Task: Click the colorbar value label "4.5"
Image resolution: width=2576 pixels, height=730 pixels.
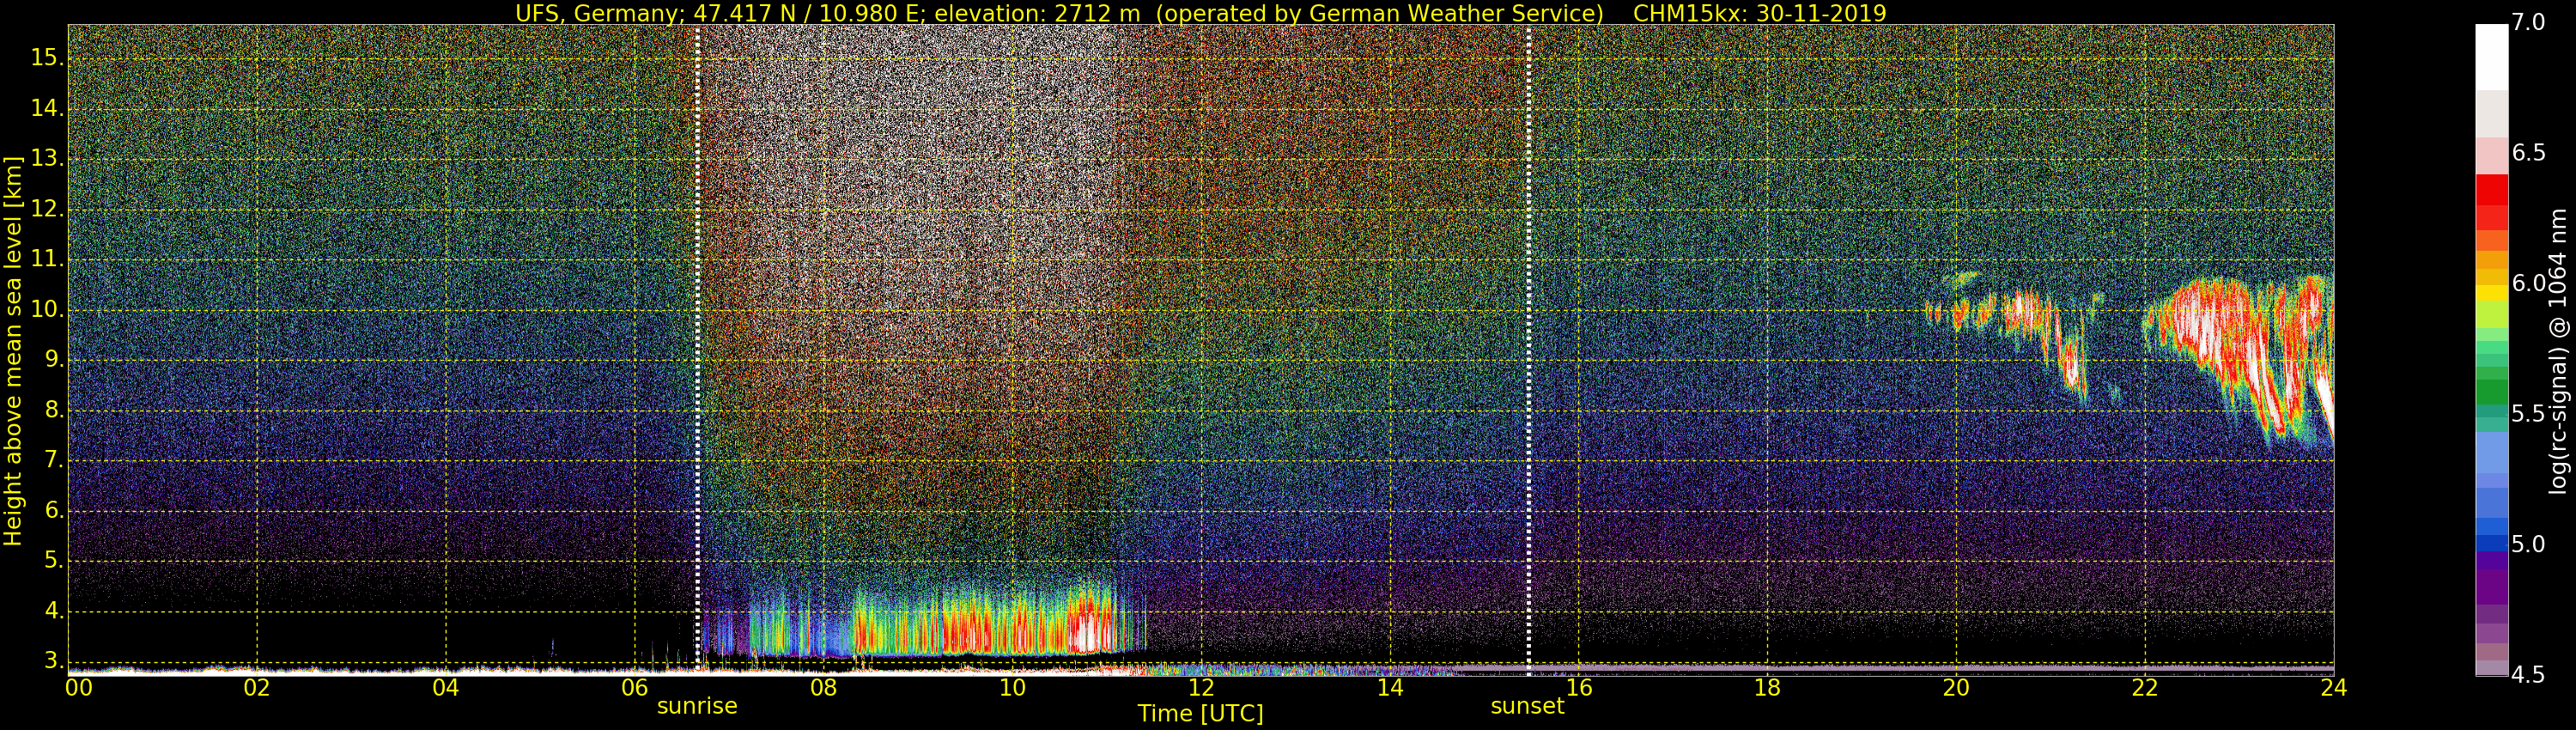Action: click(x=2529, y=675)
